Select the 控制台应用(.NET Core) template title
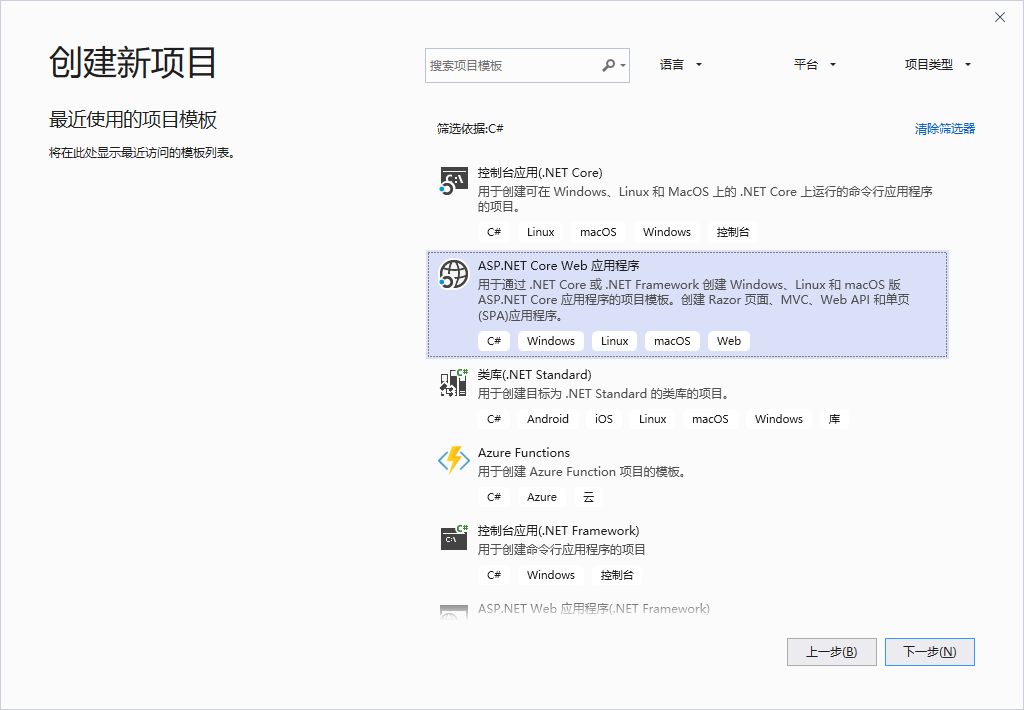The width and height of the screenshot is (1024, 710). click(539, 172)
